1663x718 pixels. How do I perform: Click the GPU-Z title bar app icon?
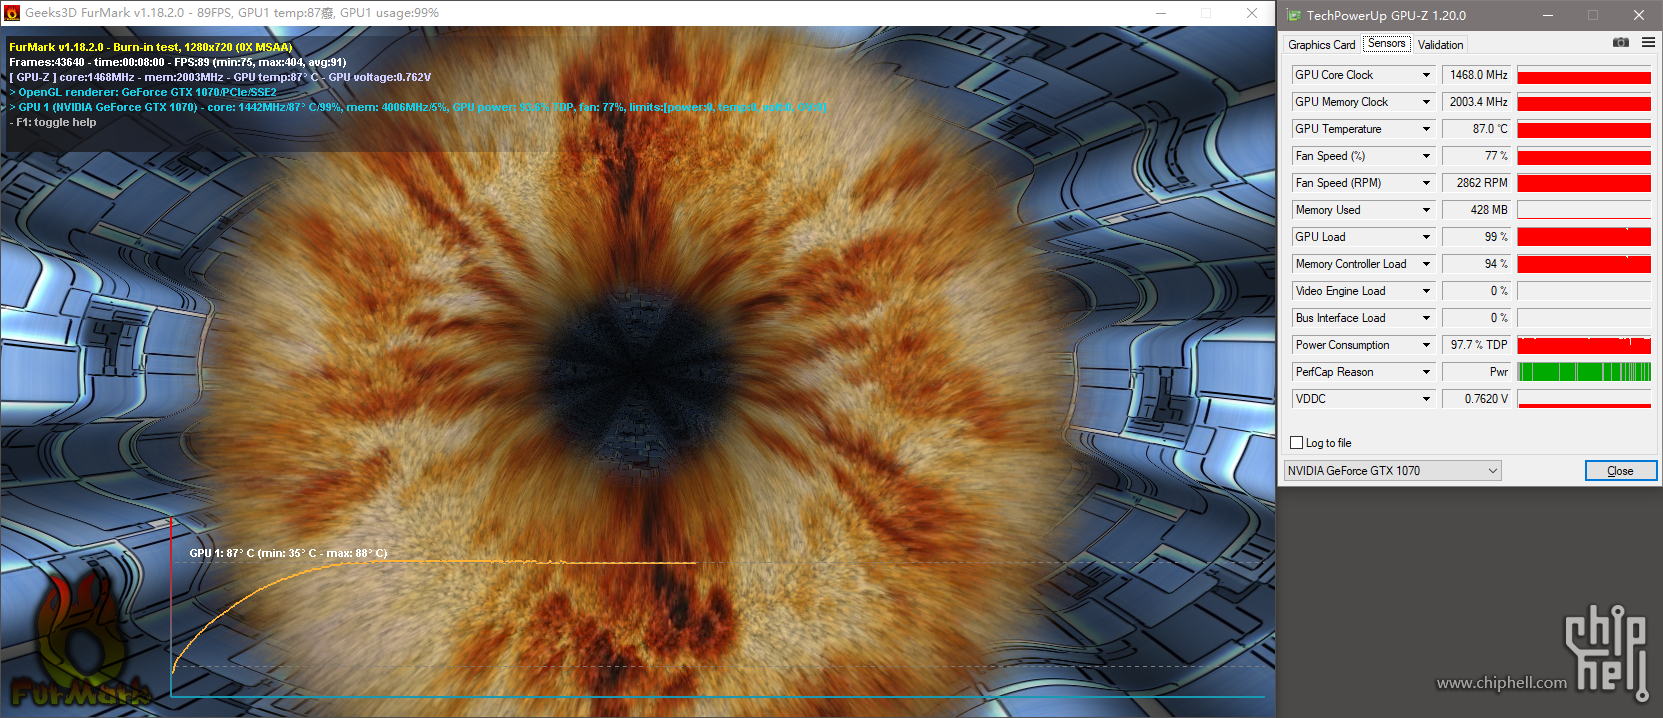pyautogui.click(x=1294, y=15)
